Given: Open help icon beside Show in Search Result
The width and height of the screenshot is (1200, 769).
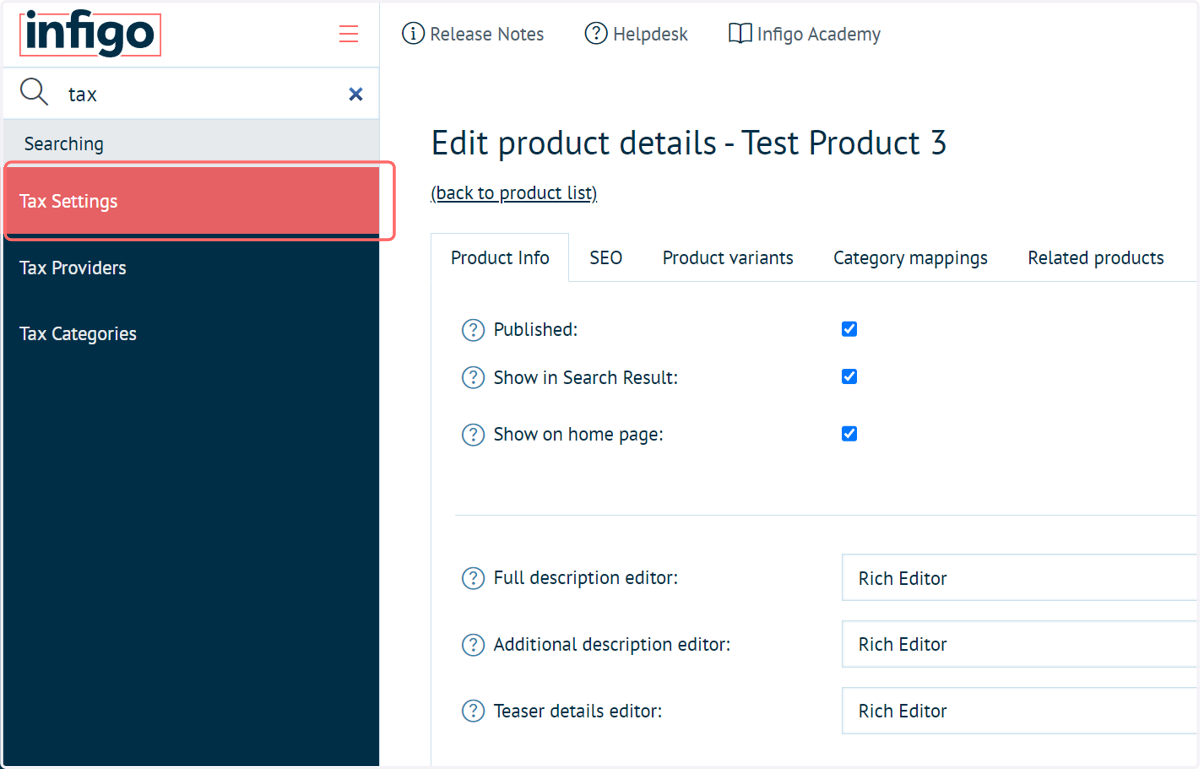Looking at the screenshot, I should pyautogui.click(x=473, y=378).
